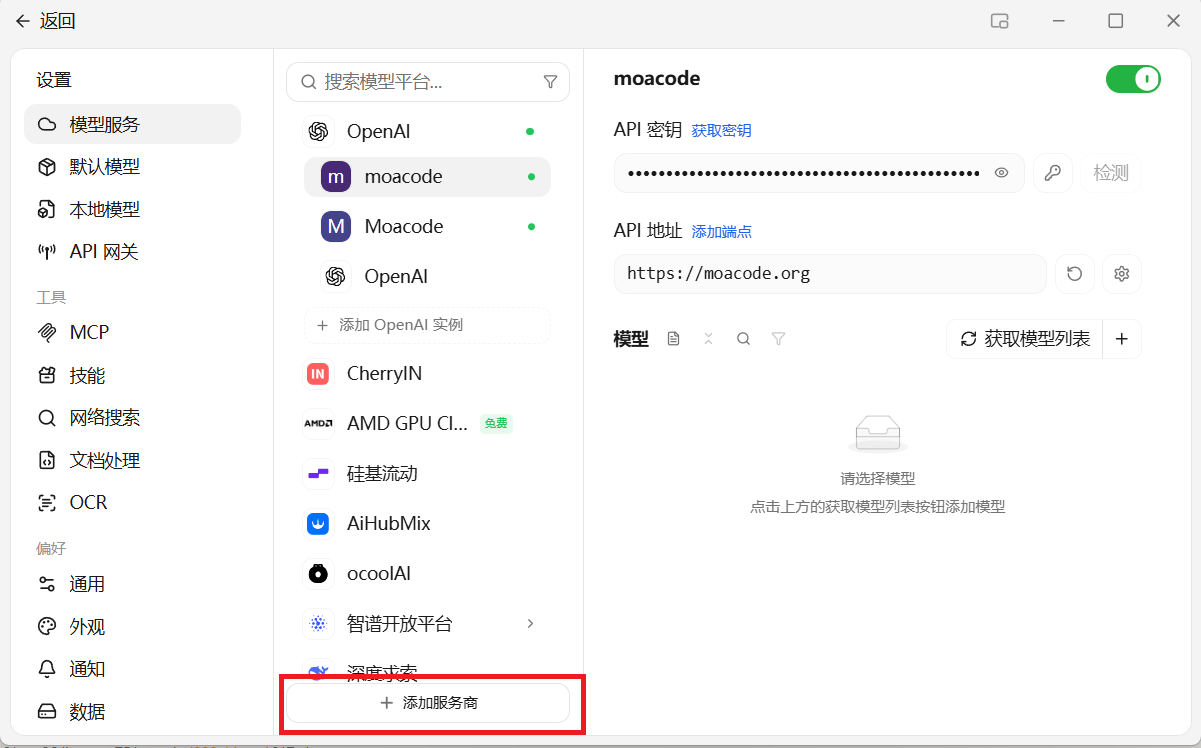
Task: Select 模型服务 in the settings sidebar
Action: [x=132, y=124]
